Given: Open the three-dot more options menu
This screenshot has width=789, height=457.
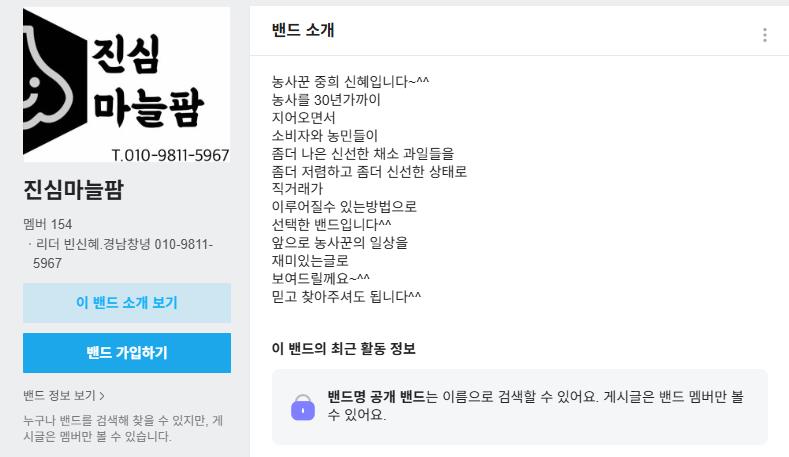Looking at the screenshot, I should click(x=764, y=35).
